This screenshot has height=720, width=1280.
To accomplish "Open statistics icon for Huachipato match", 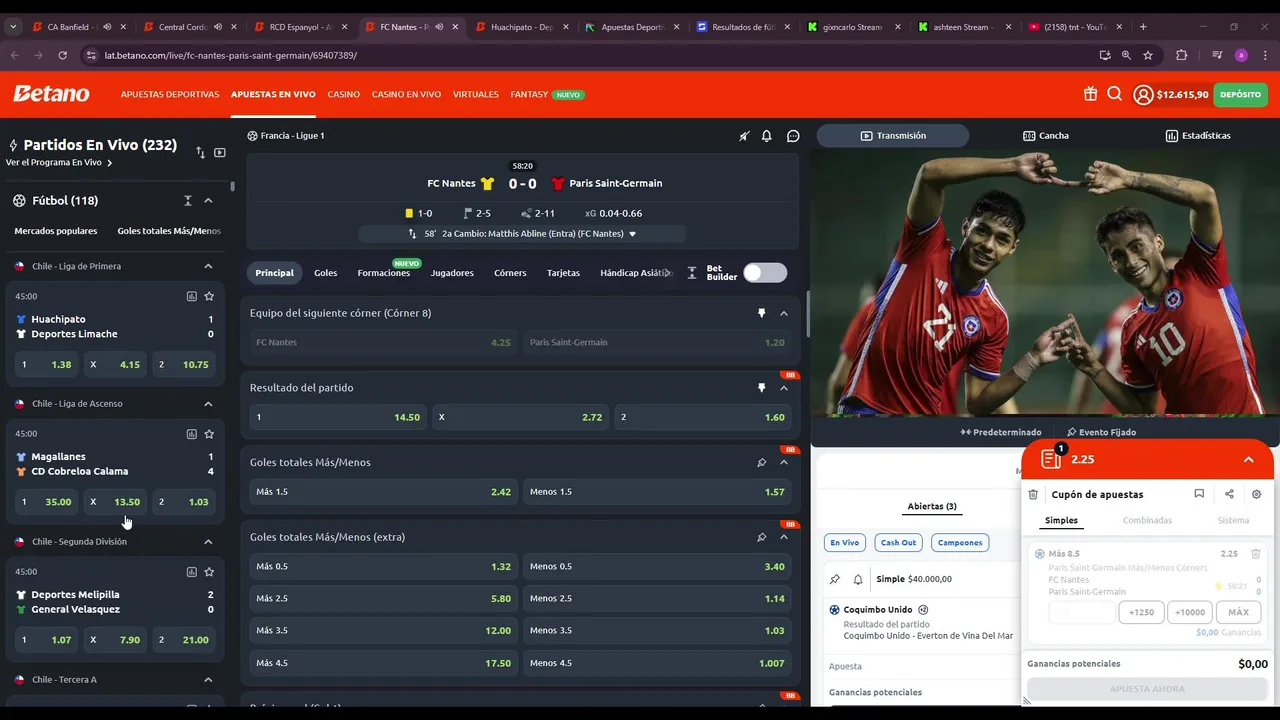I will 191,296.
